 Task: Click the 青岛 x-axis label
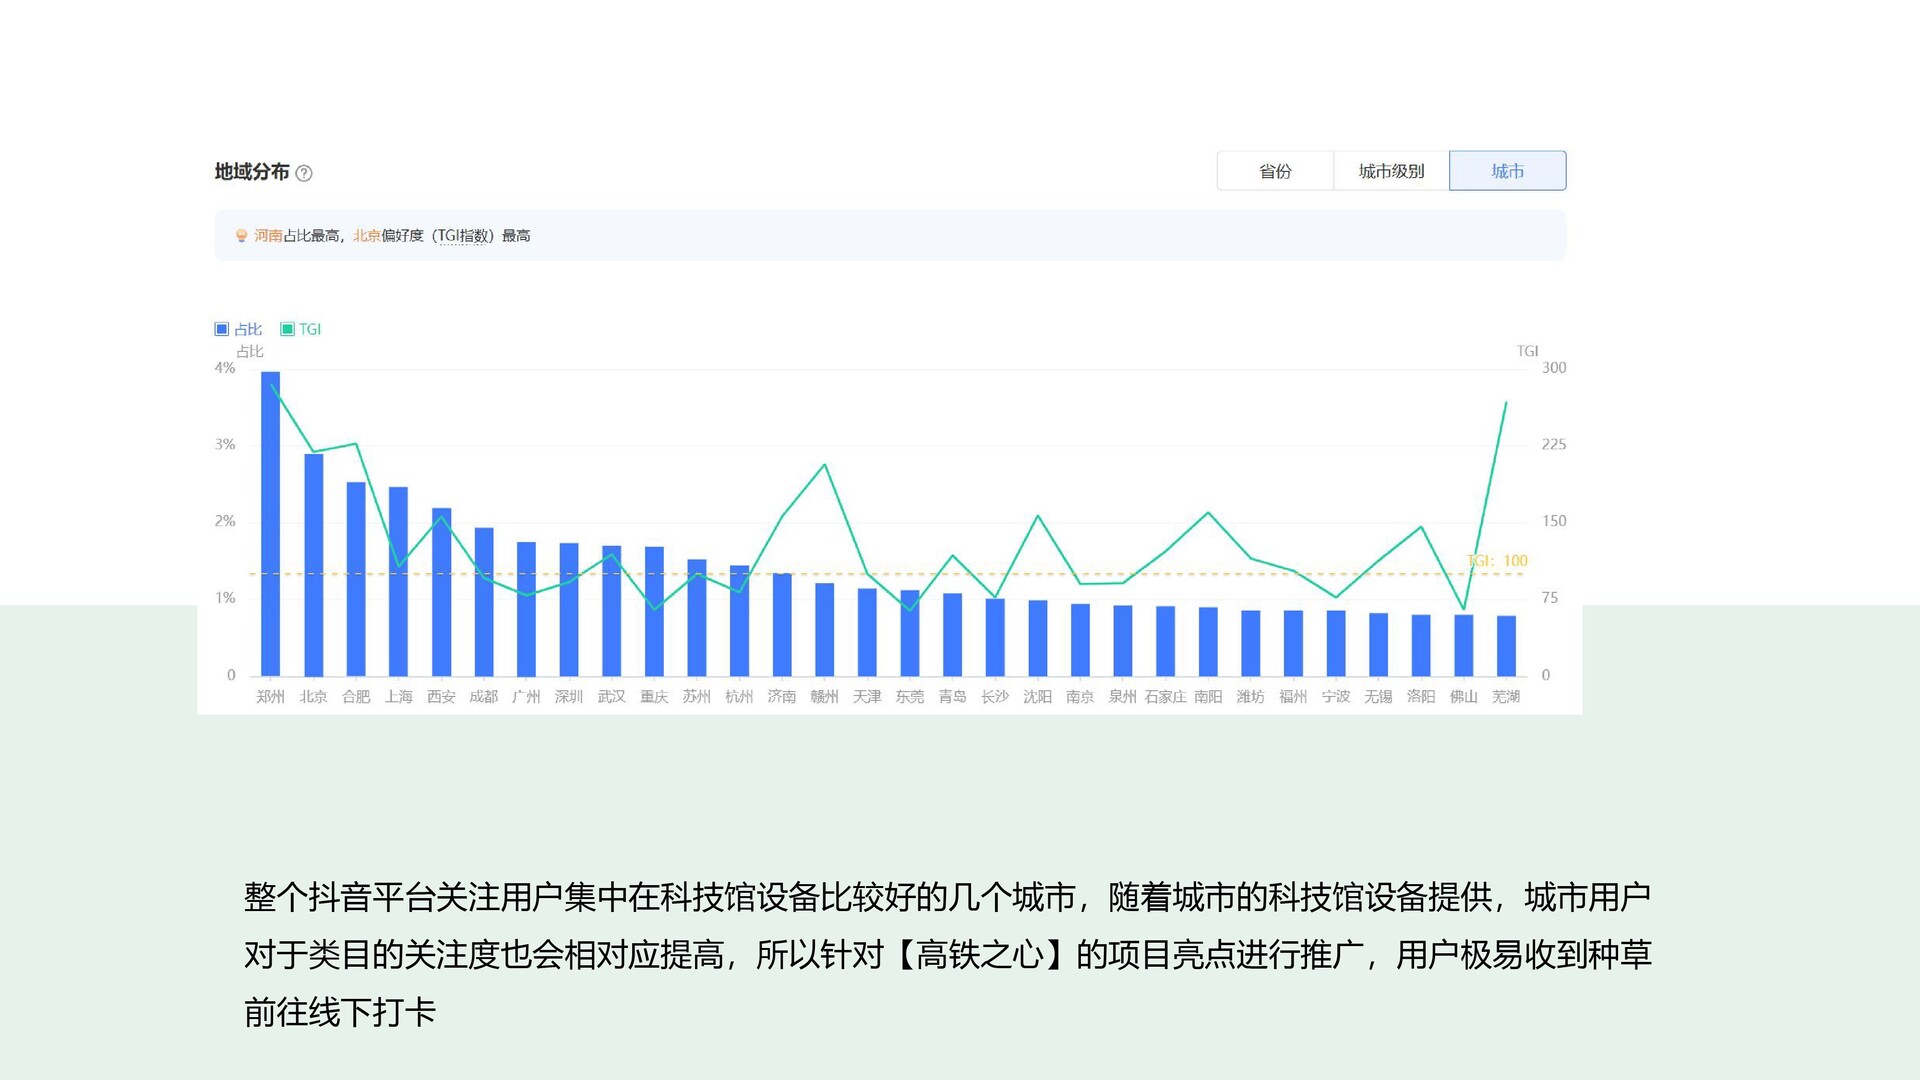point(952,696)
